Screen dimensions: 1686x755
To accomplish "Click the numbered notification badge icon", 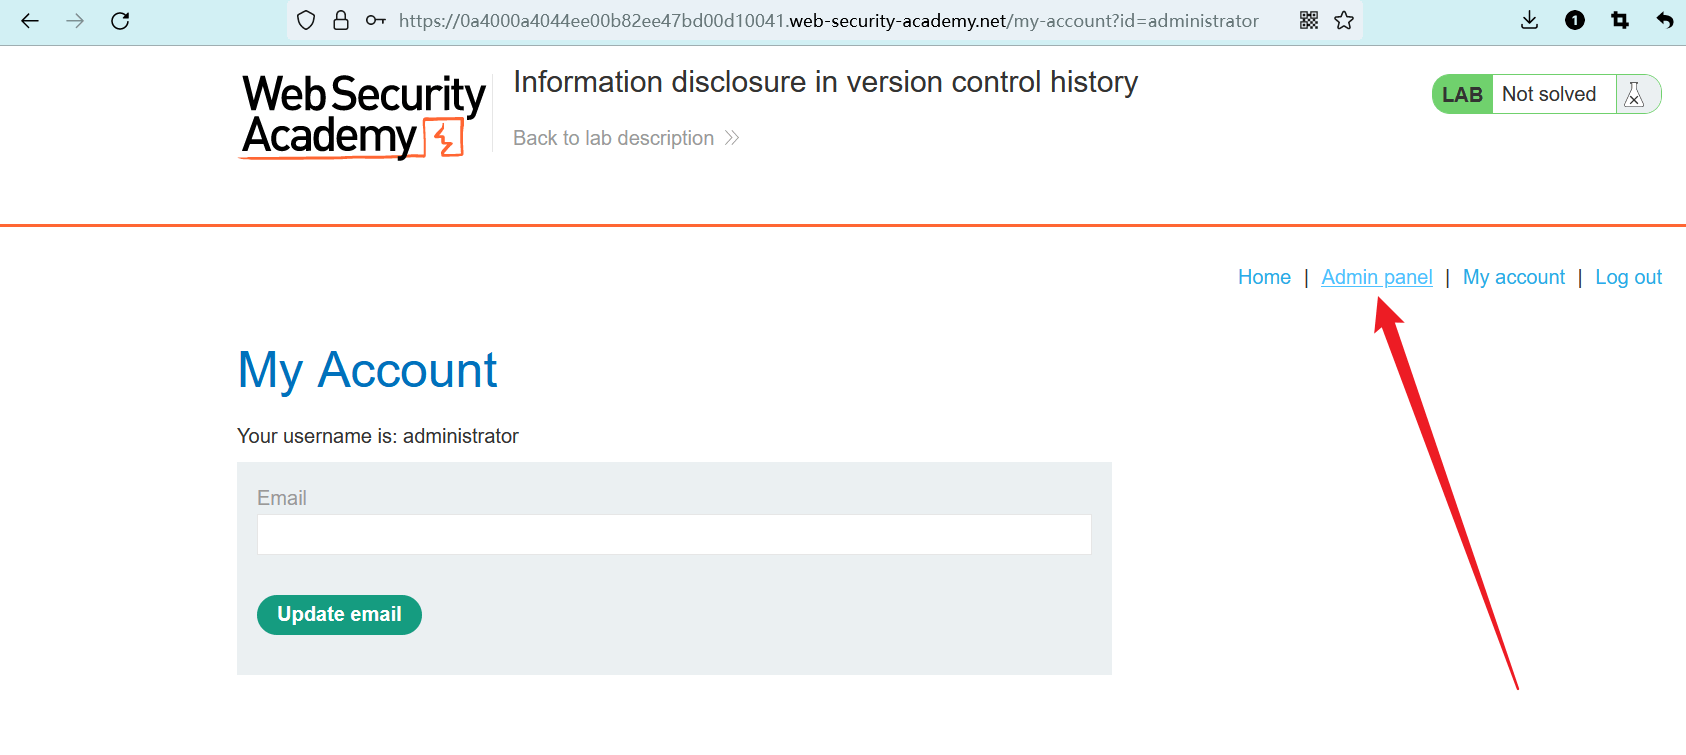I will pyautogui.click(x=1575, y=20).
